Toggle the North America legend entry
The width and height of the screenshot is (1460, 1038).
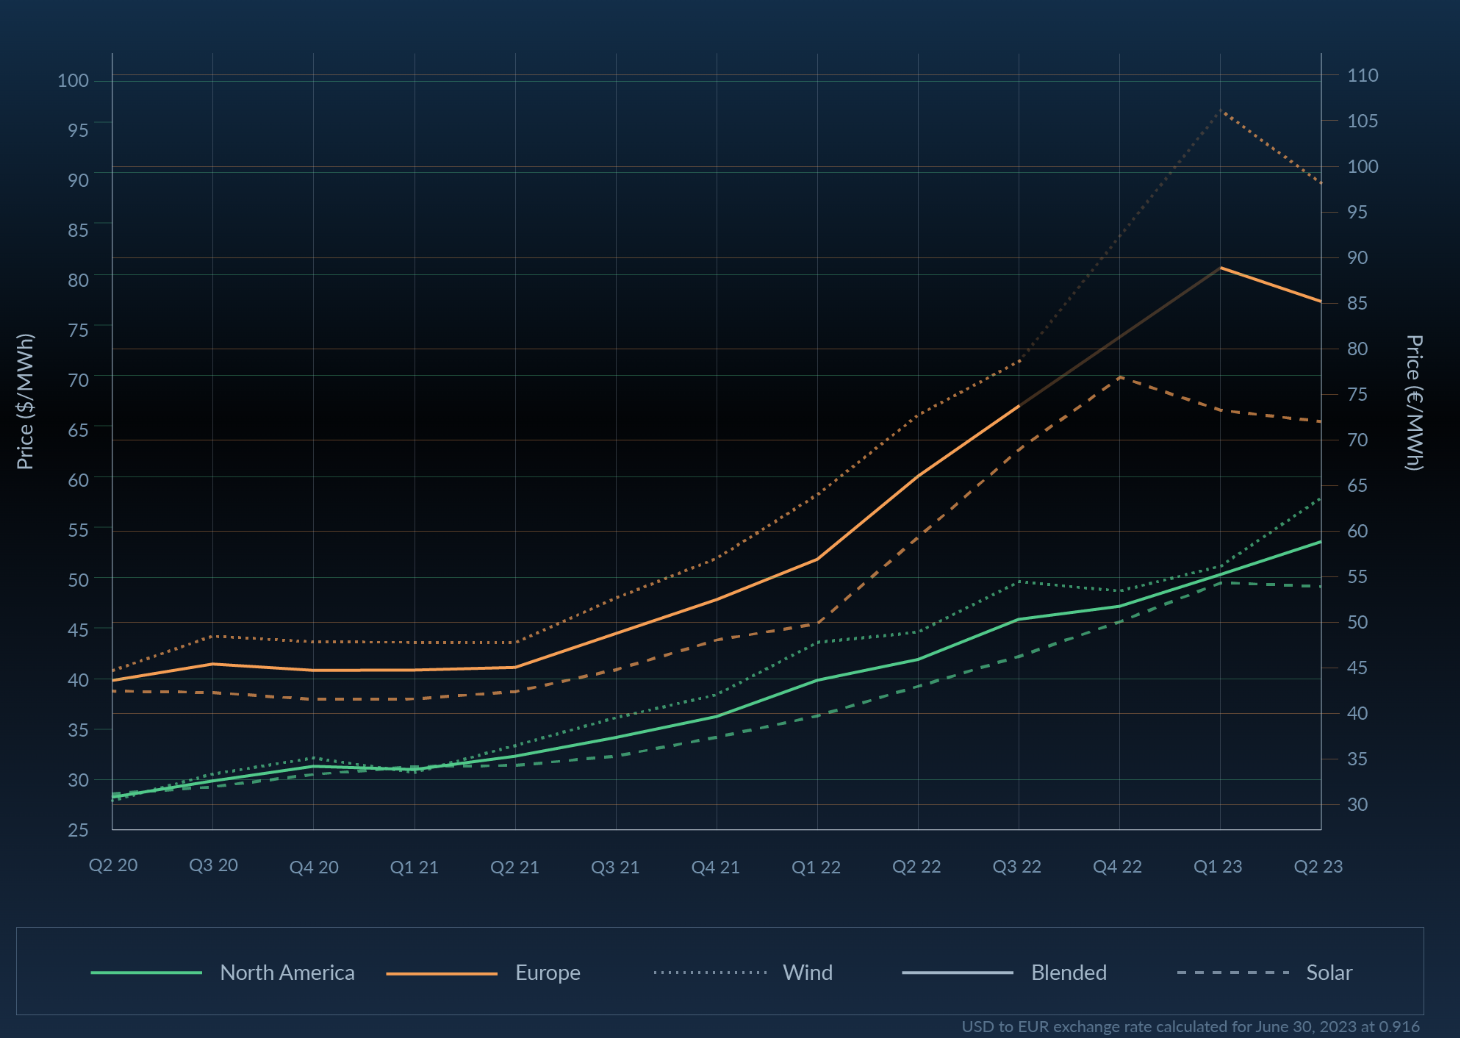[x=287, y=972]
